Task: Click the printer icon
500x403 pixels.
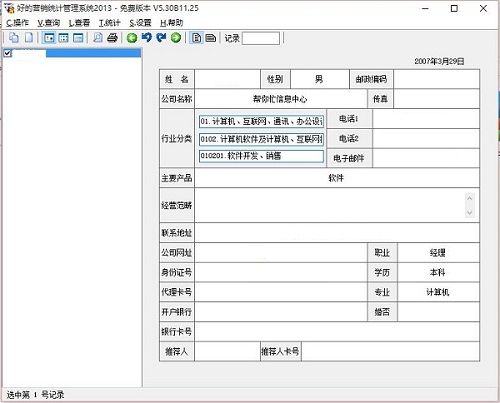Action: (112, 38)
